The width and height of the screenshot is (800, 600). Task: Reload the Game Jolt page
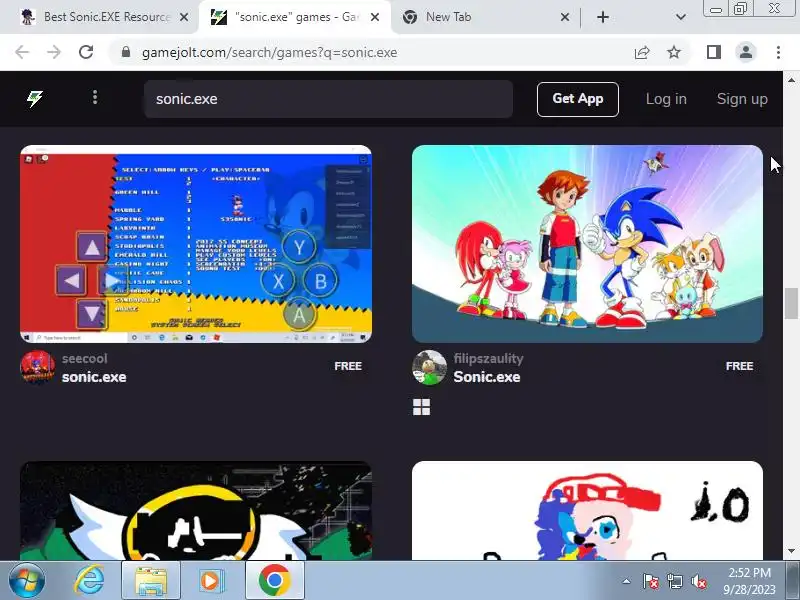point(86,52)
